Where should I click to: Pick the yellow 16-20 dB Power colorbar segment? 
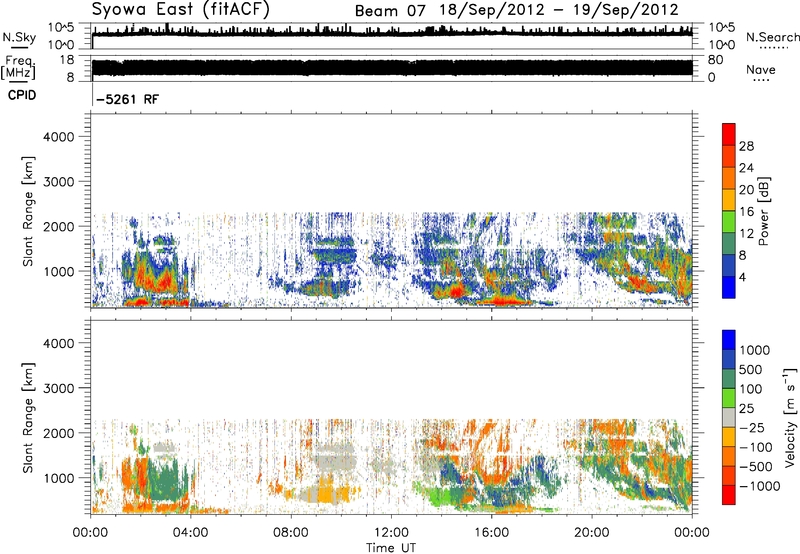tap(729, 200)
